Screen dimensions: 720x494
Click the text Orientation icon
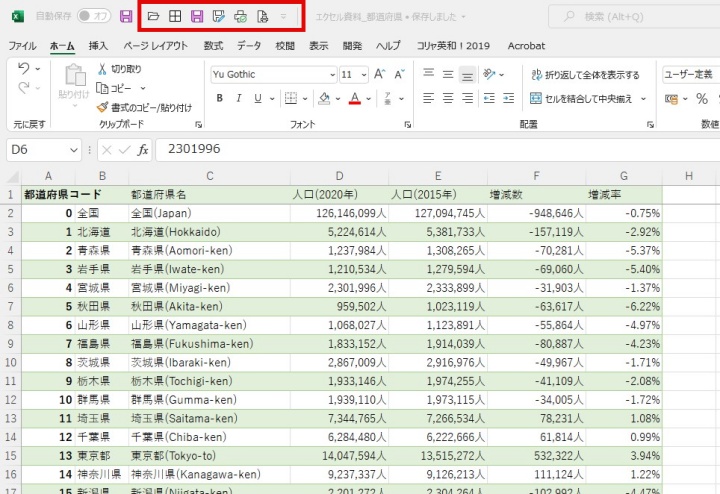pos(489,74)
